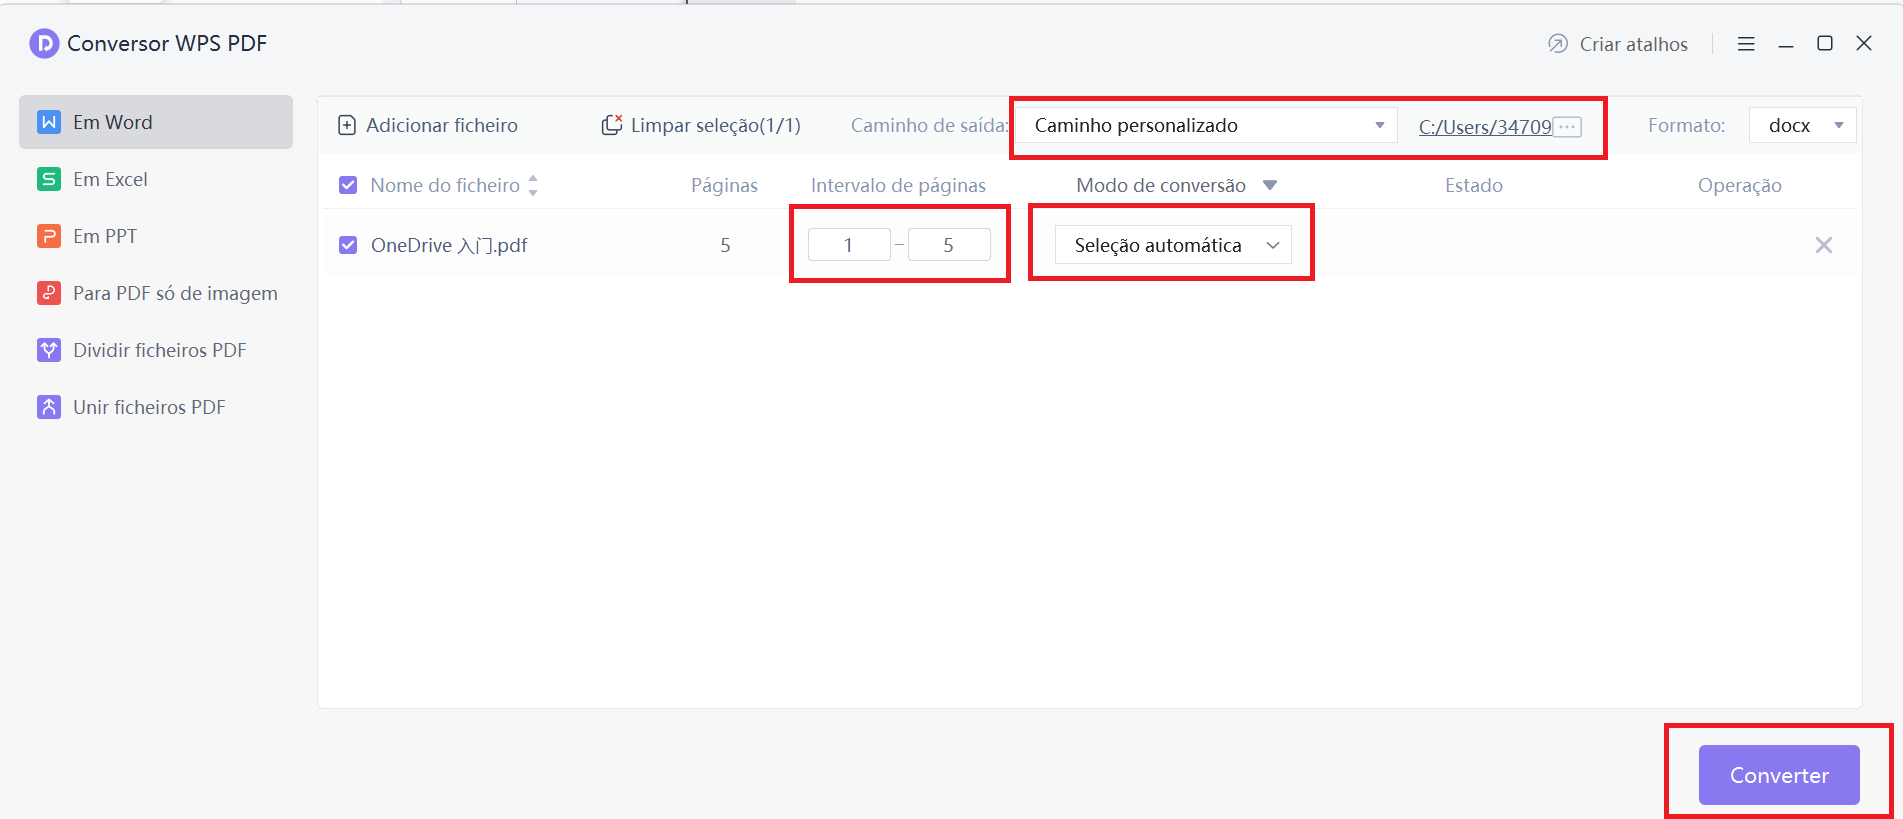Uncheck the OneDrive 入门.pdf checkbox
The height and width of the screenshot is (819, 1903).
[348, 245]
